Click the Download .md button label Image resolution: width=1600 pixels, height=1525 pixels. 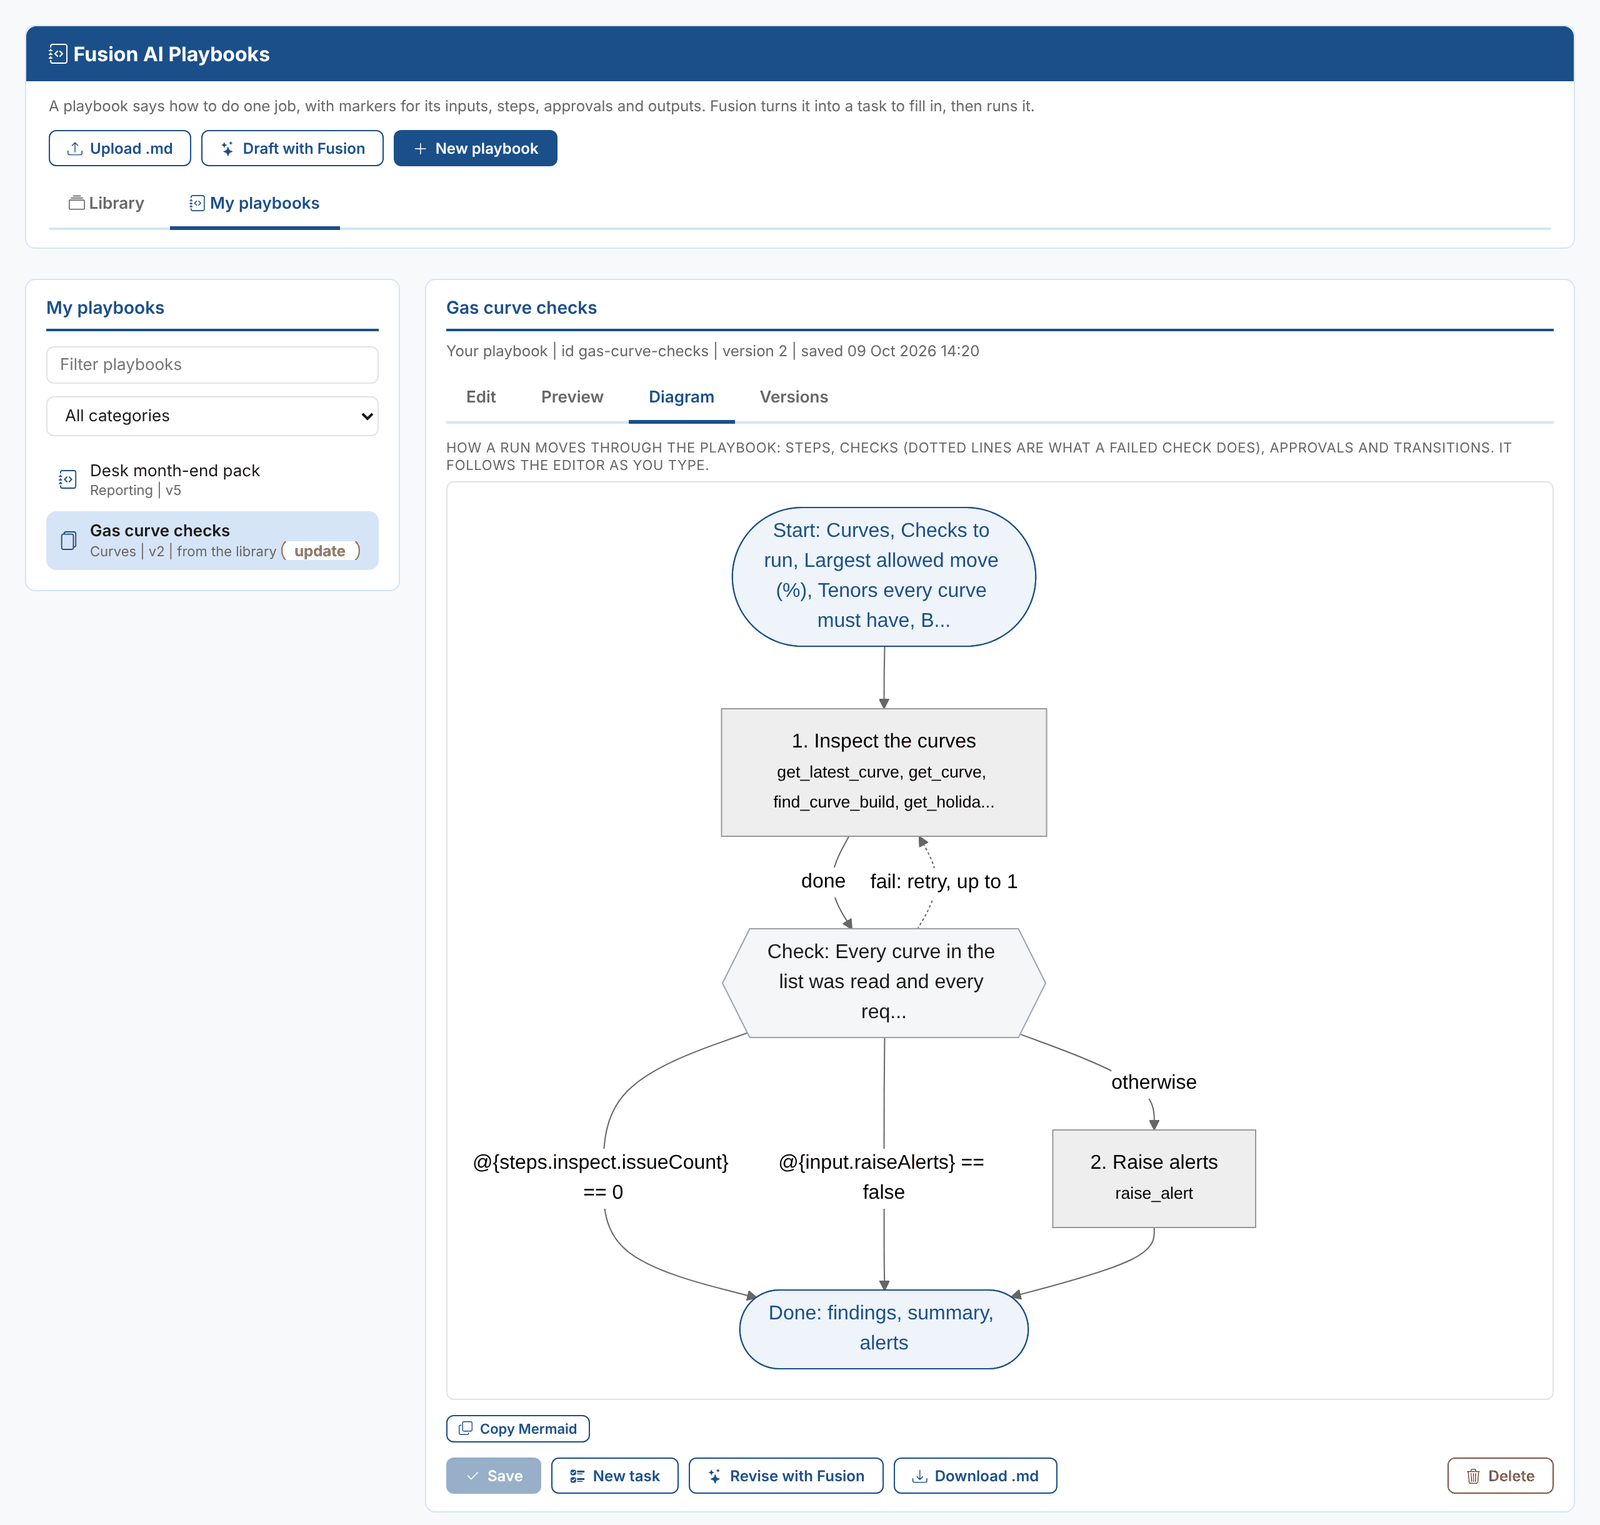(987, 1476)
